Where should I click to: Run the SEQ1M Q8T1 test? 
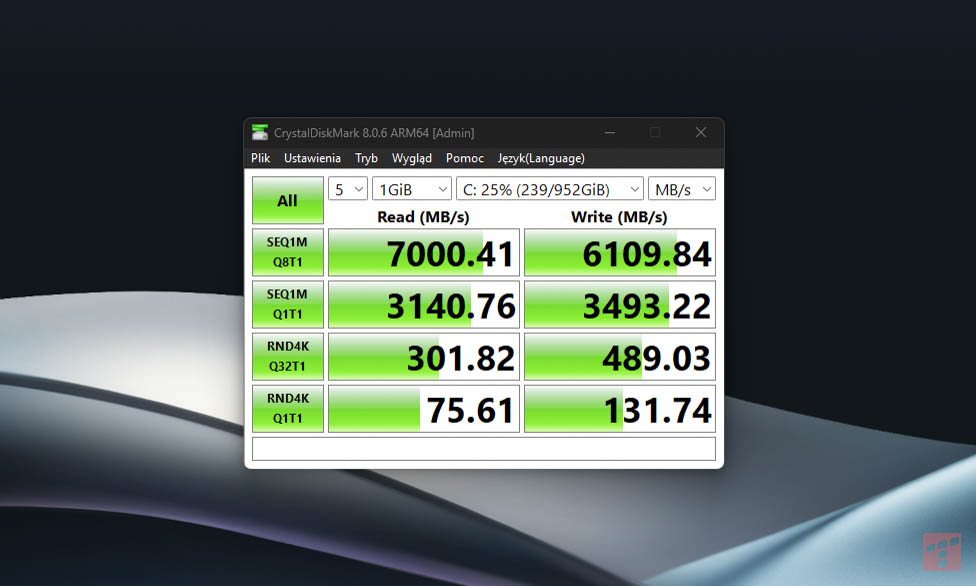click(x=287, y=252)
